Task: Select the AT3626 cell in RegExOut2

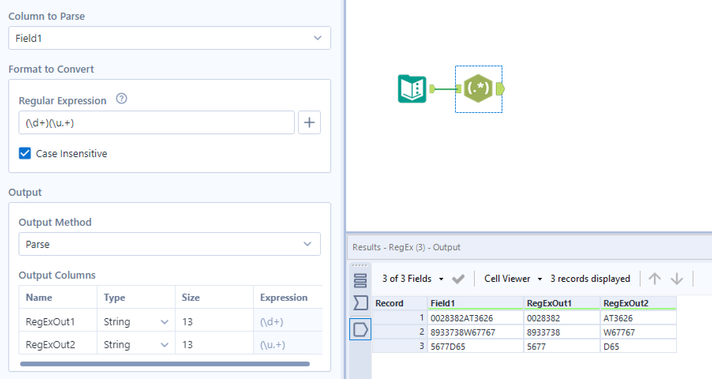Action: [x=638, y=318]
